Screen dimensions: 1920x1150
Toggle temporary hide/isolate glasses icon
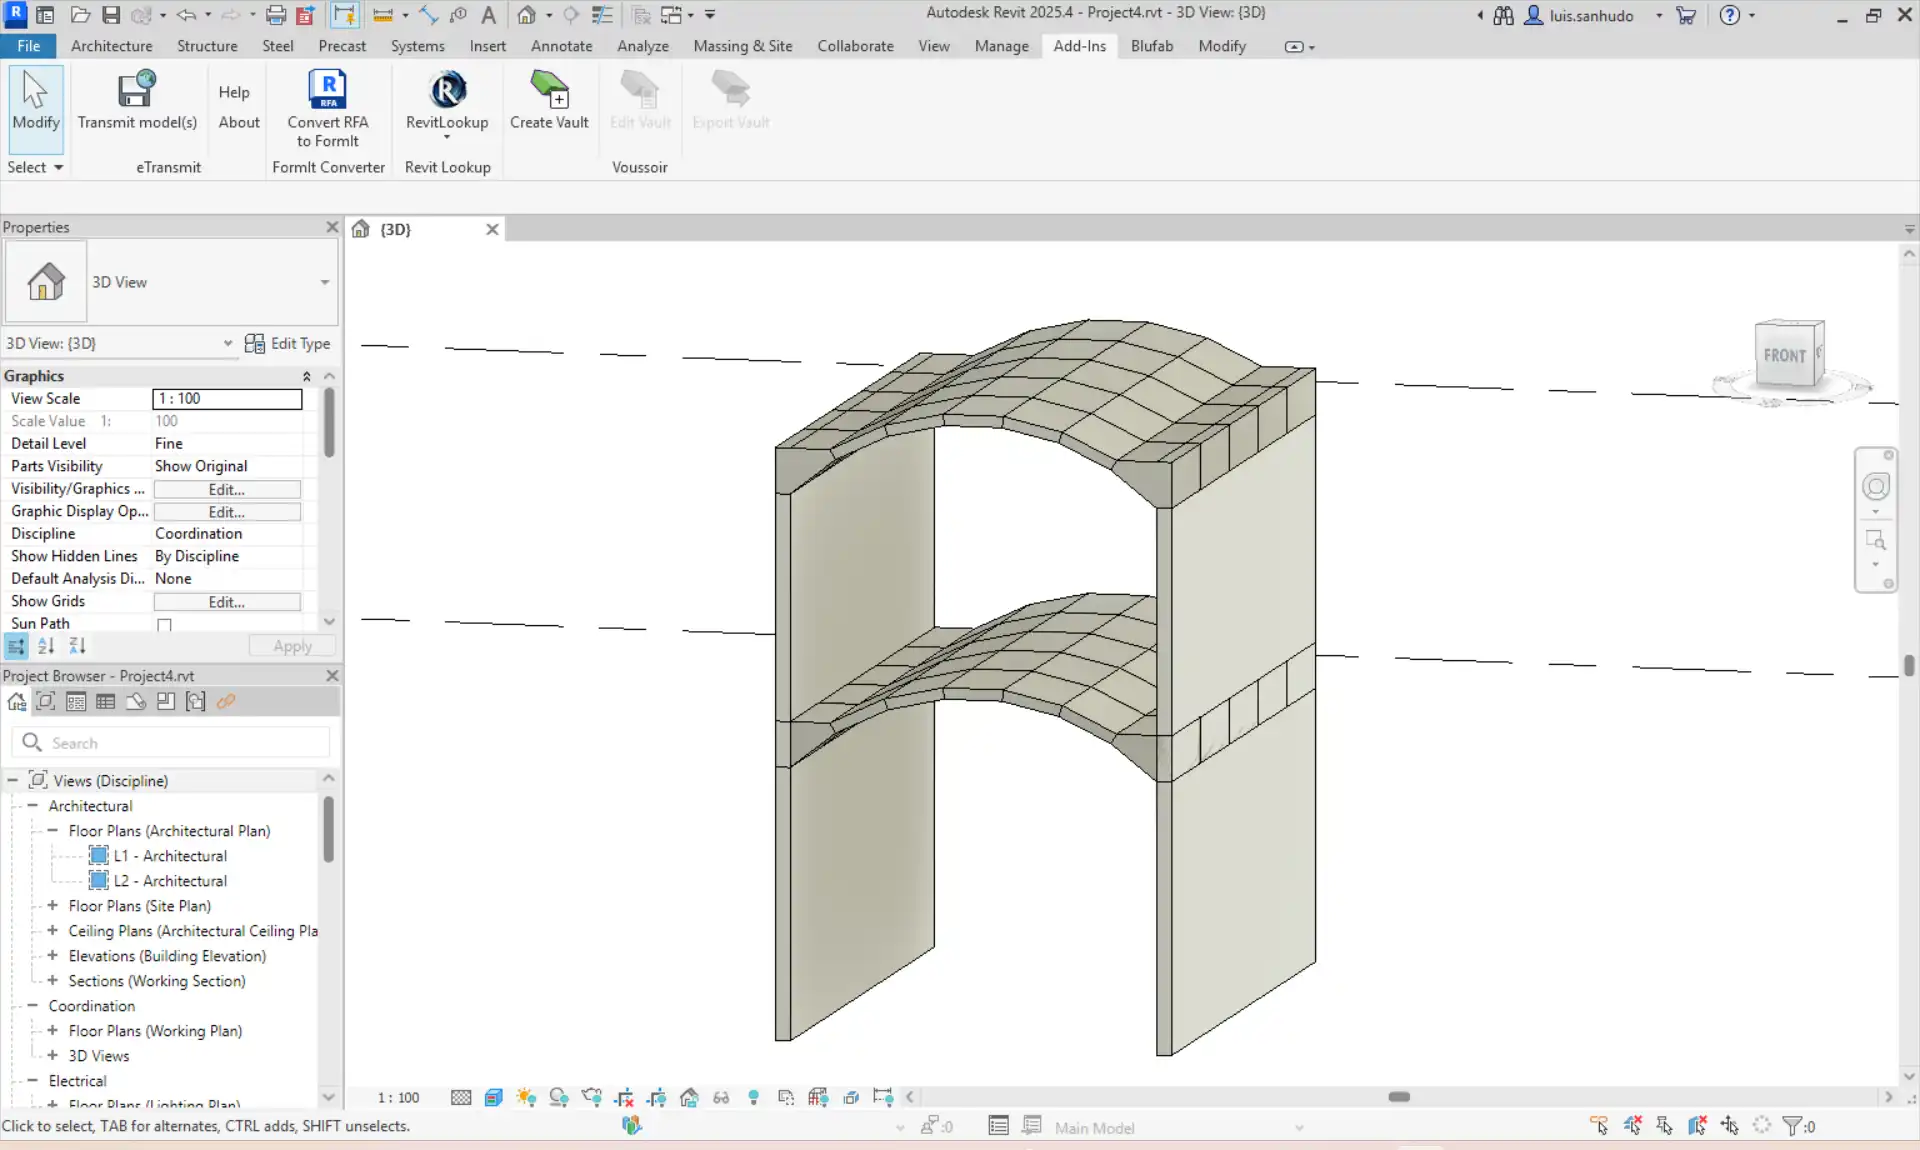[x=721, y=1097]
